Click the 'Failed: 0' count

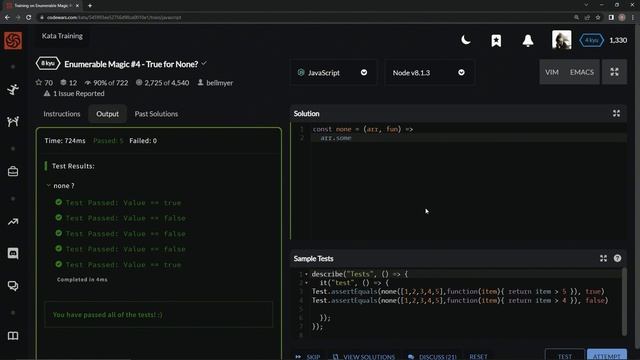pyautogui.click(x=143, y=140)
